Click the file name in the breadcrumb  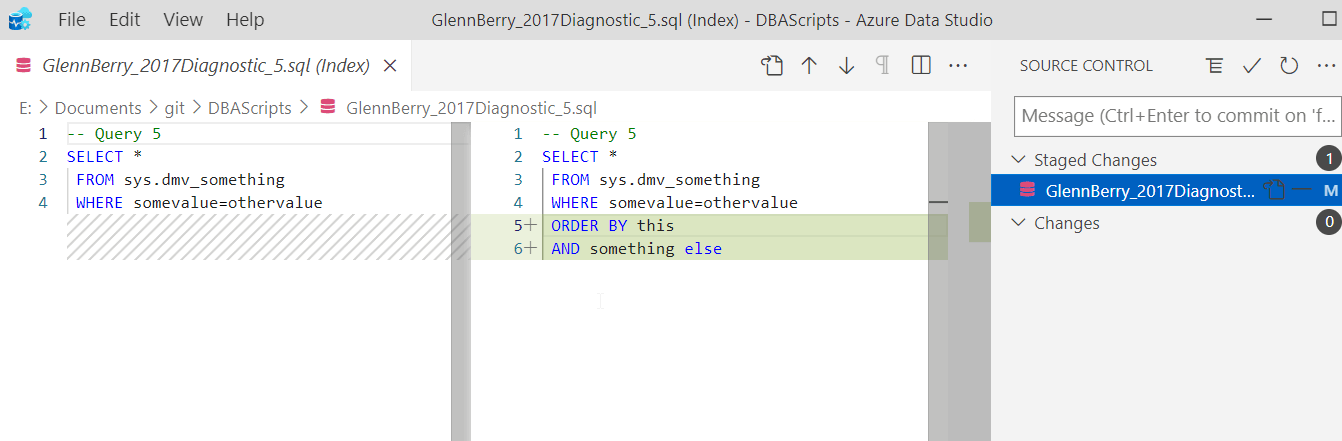click(x=471, y=108)
